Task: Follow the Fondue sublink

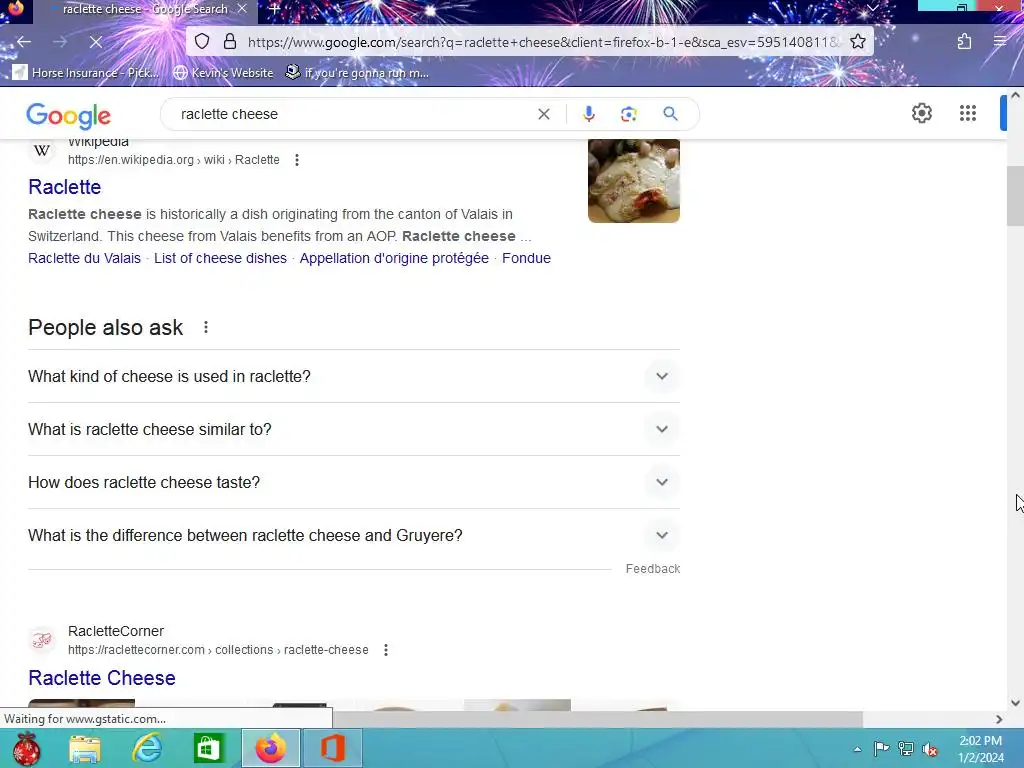Action: click(x=526, y=258)
